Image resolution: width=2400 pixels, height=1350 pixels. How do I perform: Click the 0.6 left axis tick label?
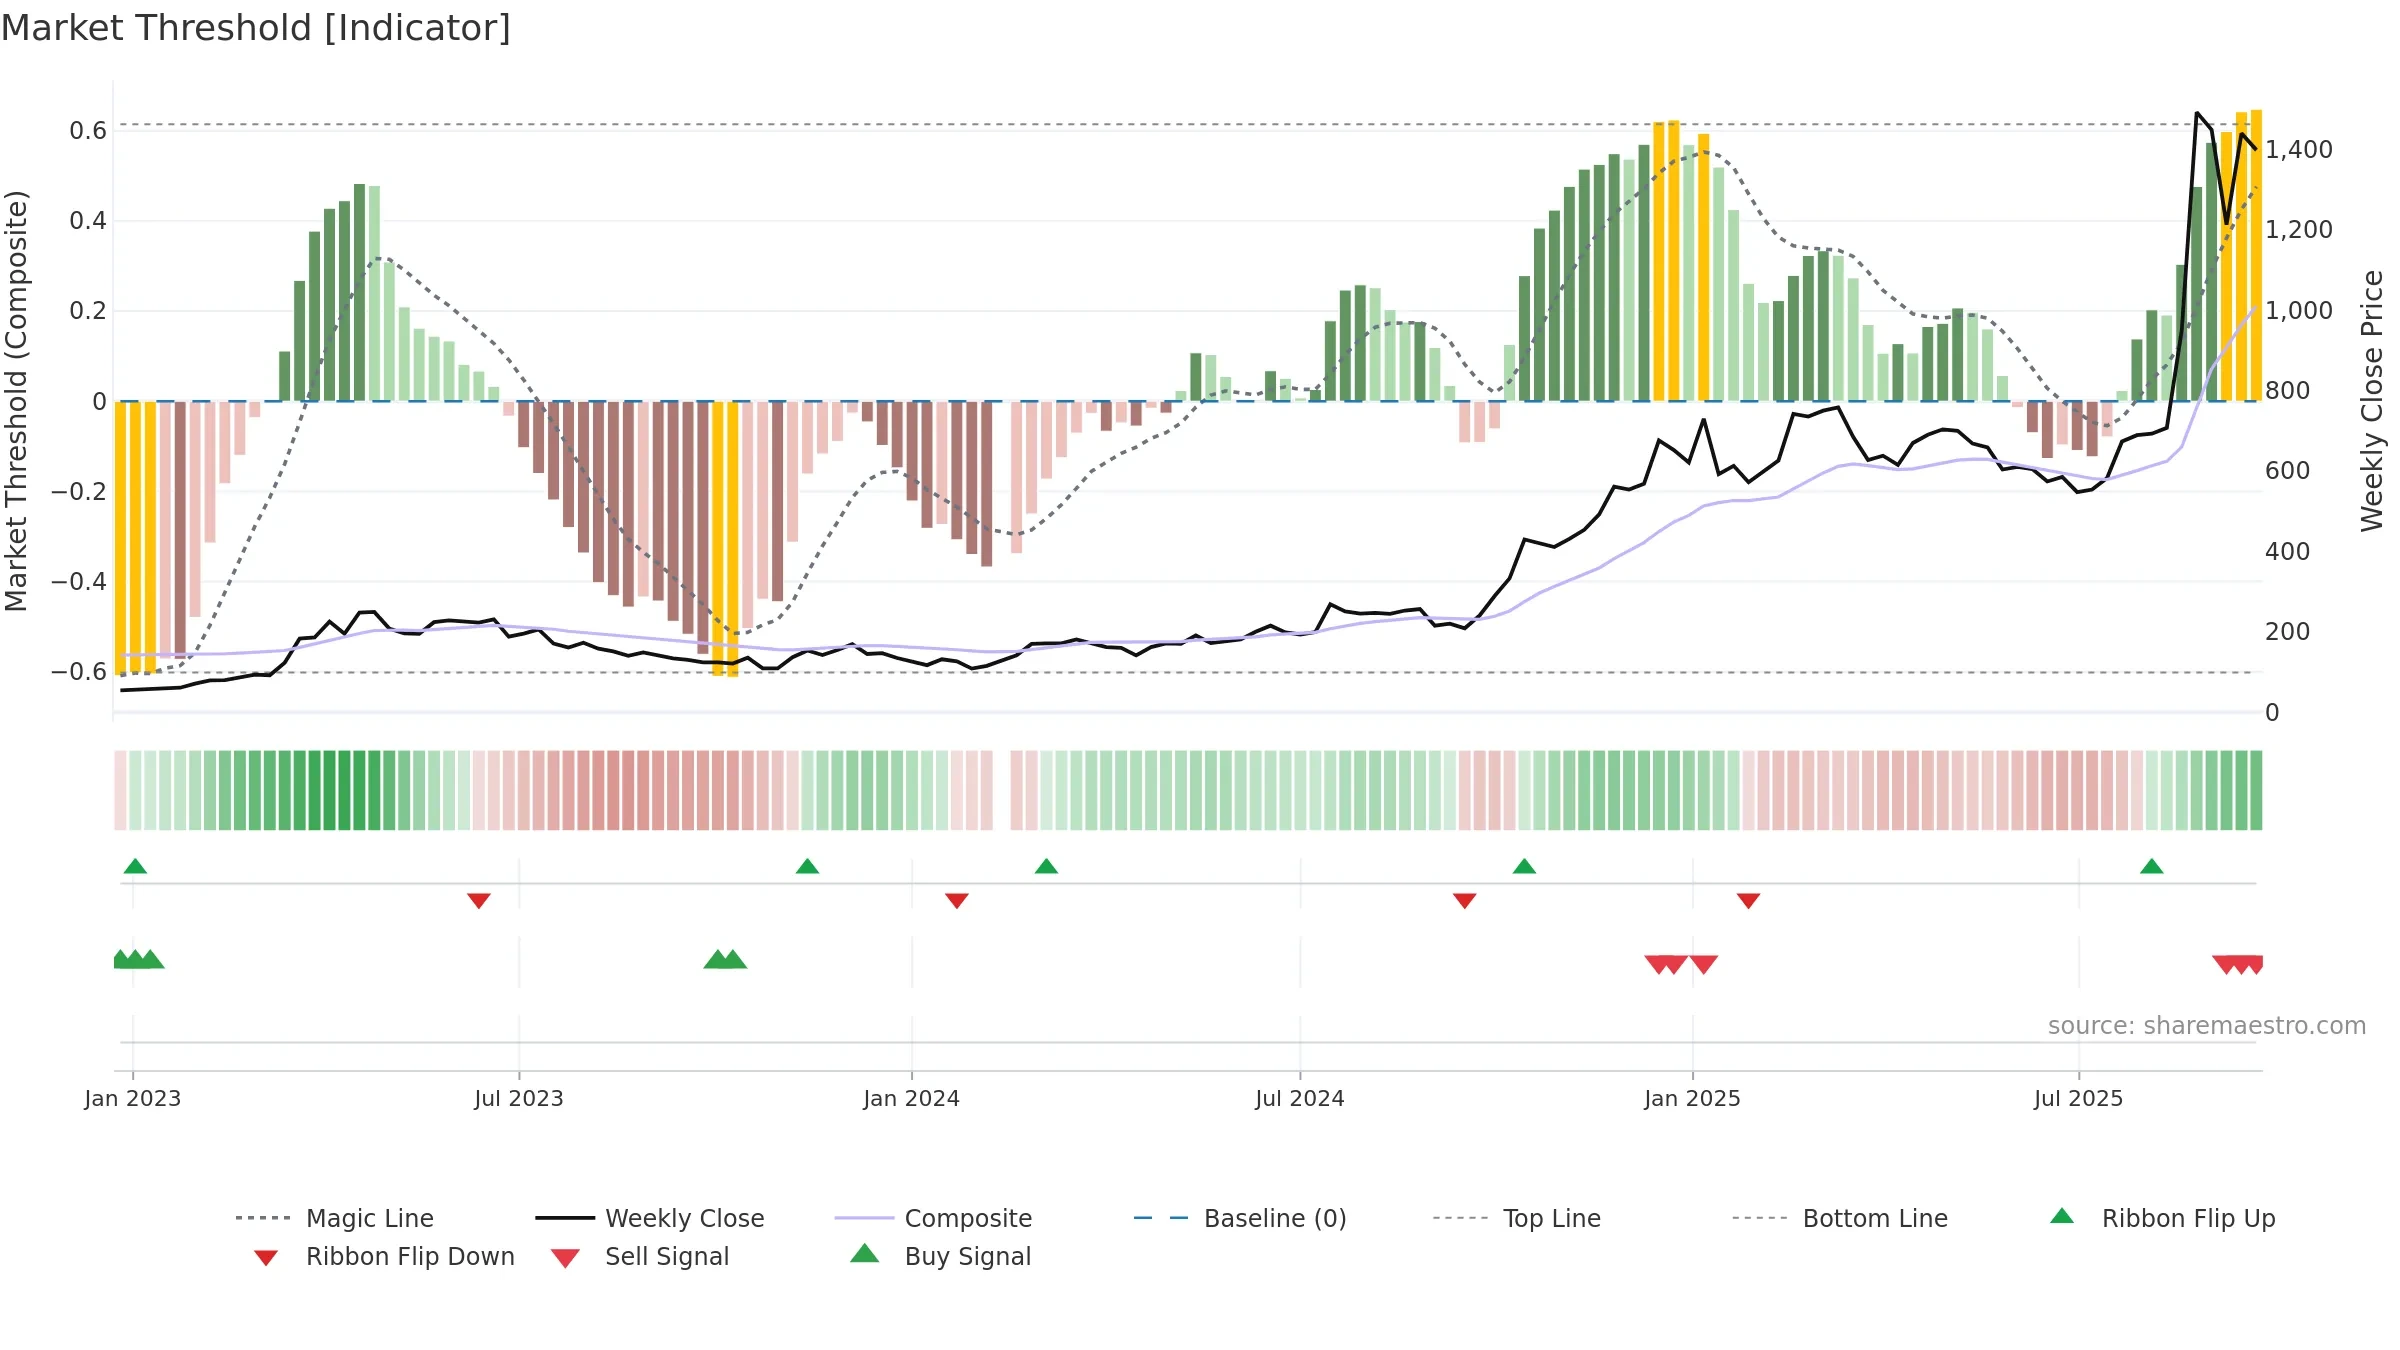coord(88,131)
